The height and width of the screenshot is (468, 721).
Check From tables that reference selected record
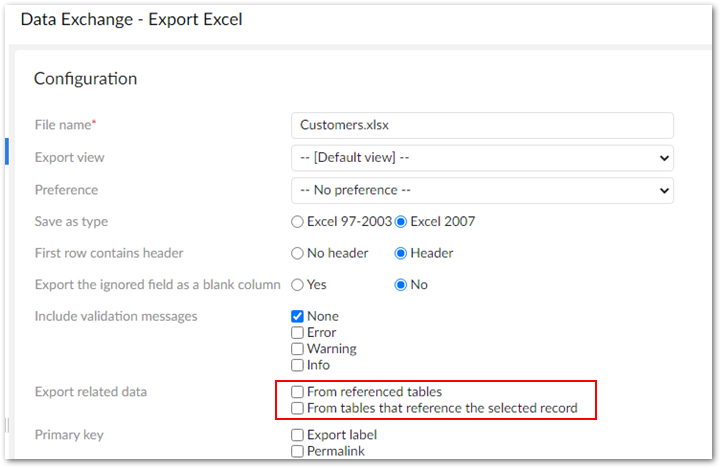(297, 408)
